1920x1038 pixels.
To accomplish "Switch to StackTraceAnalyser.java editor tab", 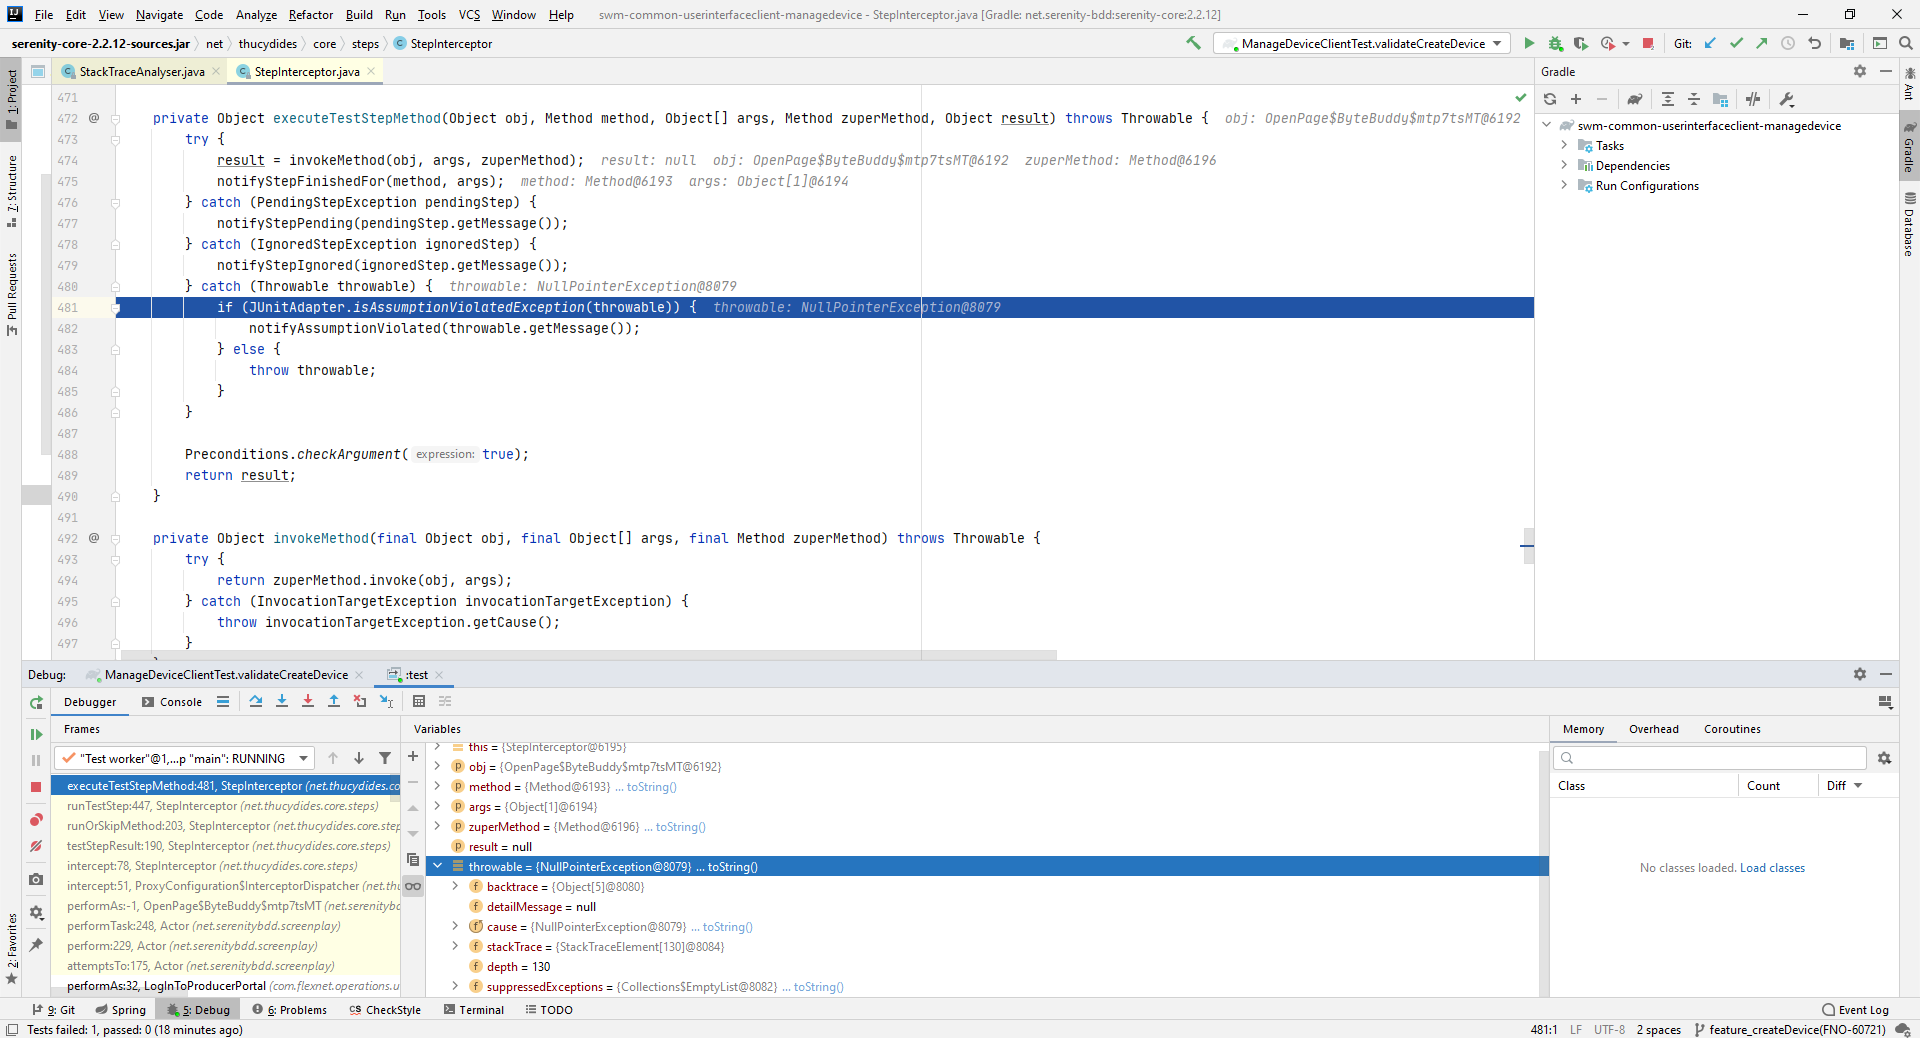I will tap(141, 72).
